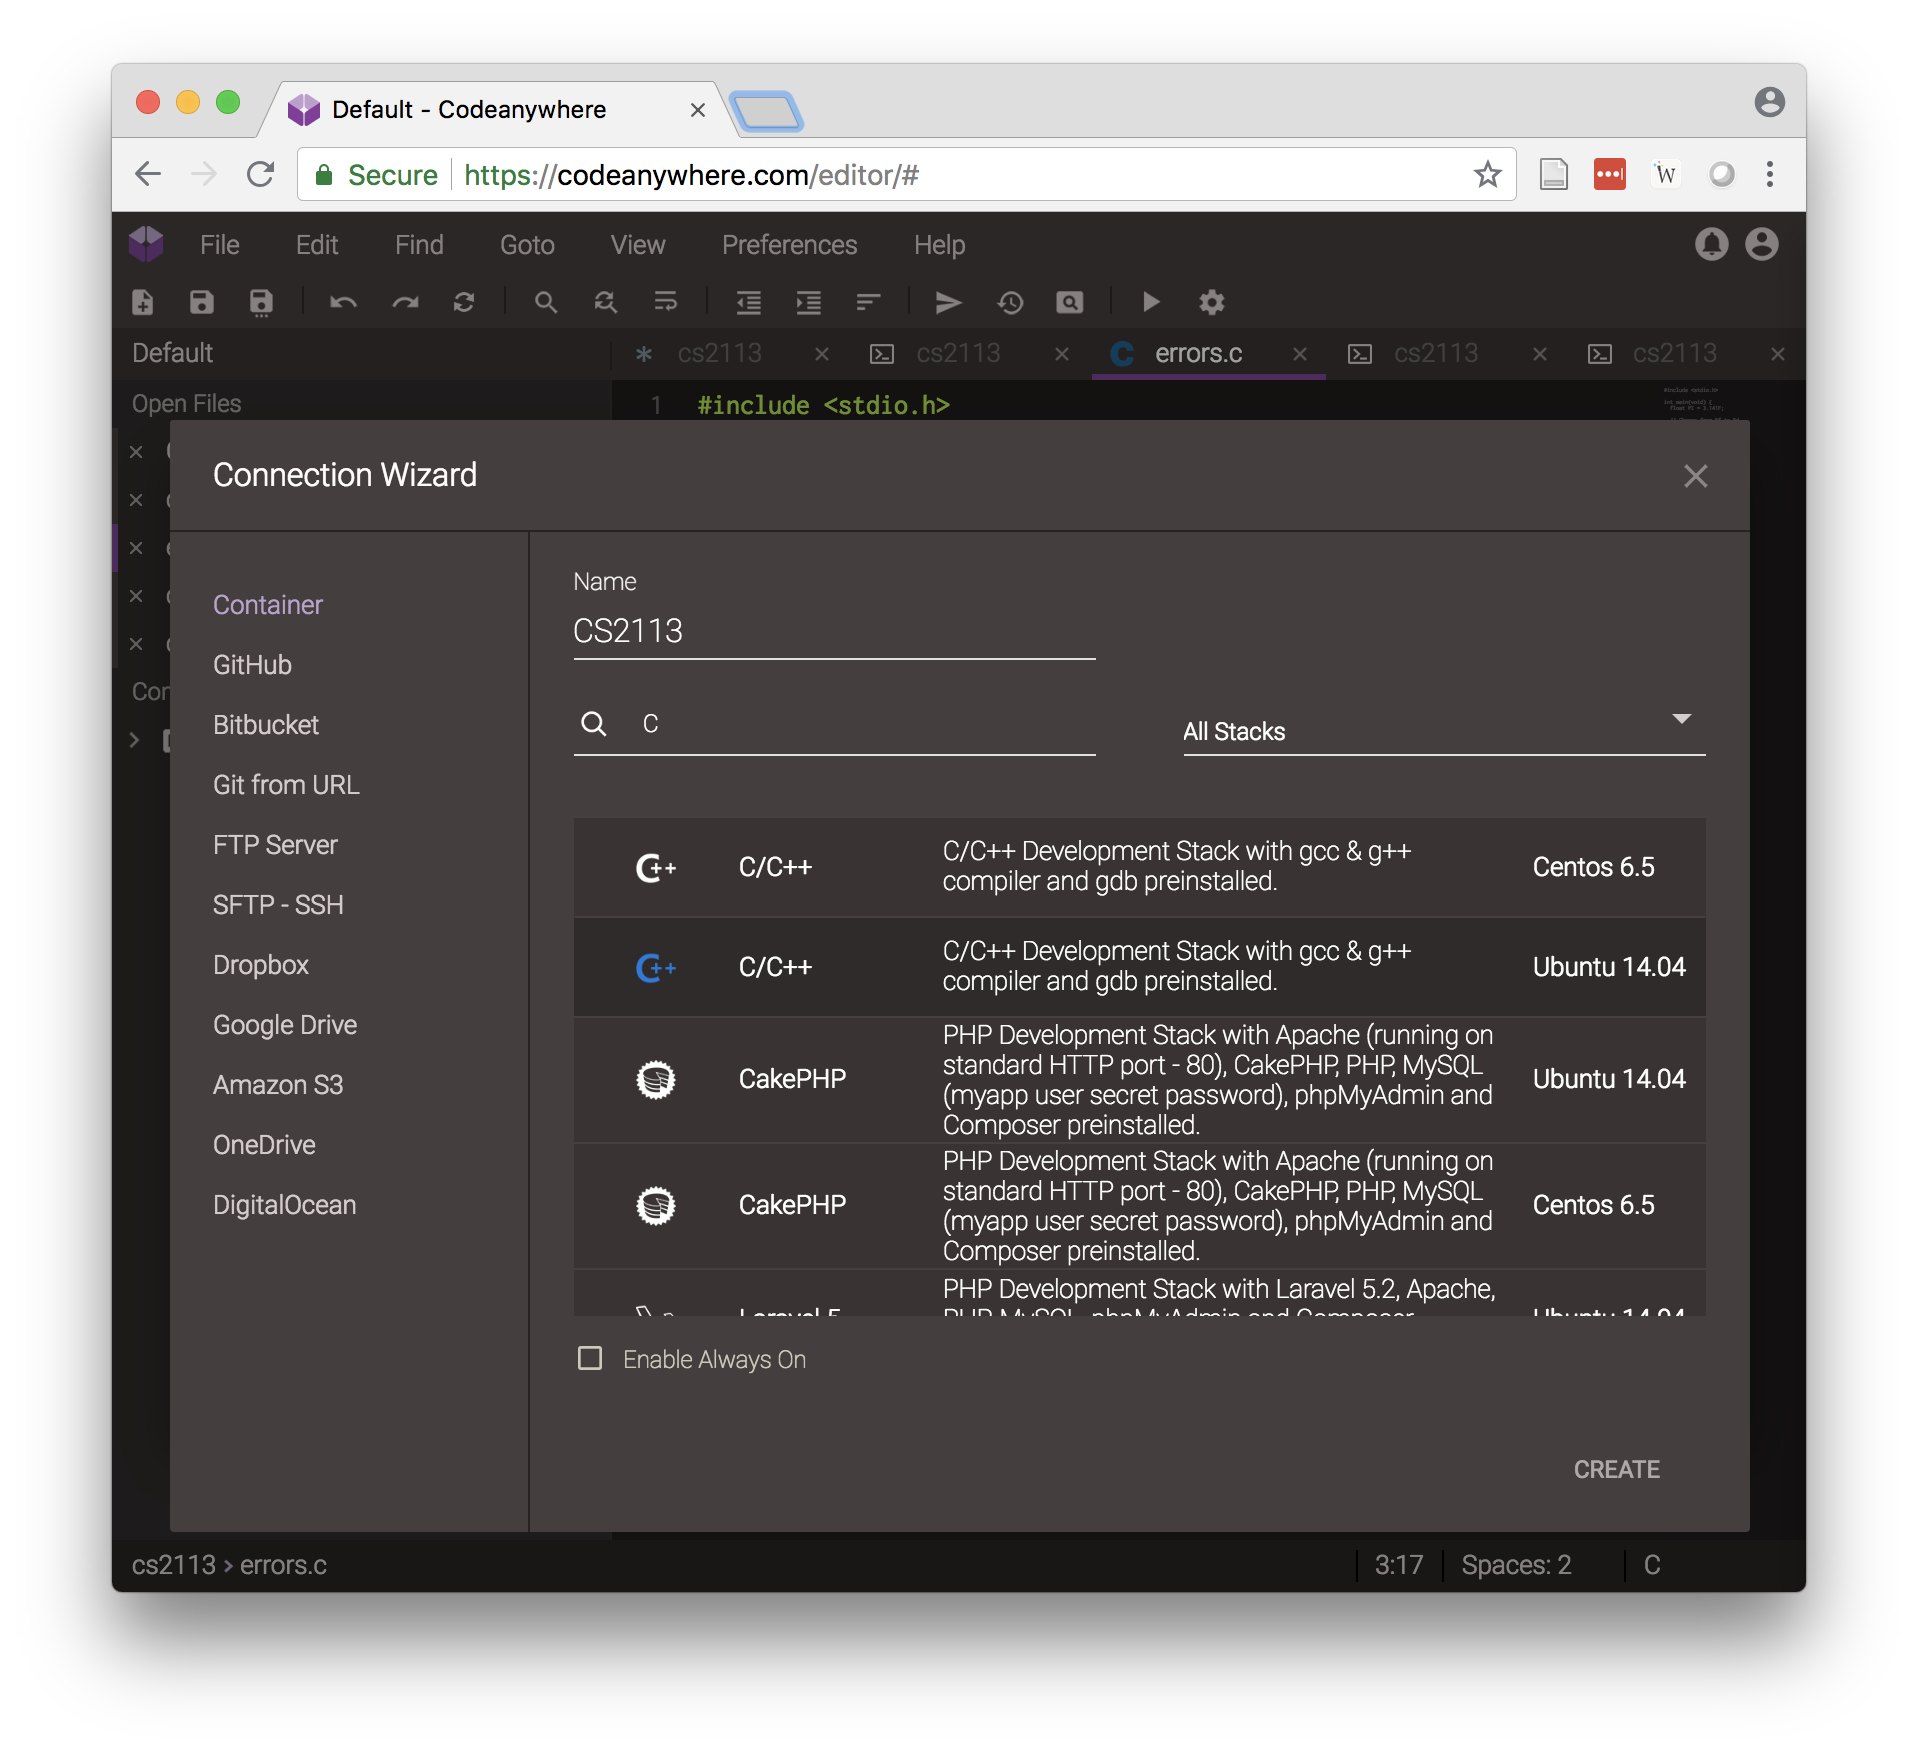This screenshot has width=1918, height=1752.
Task: Click the save all toolbar icon
Action: (261, 302)
